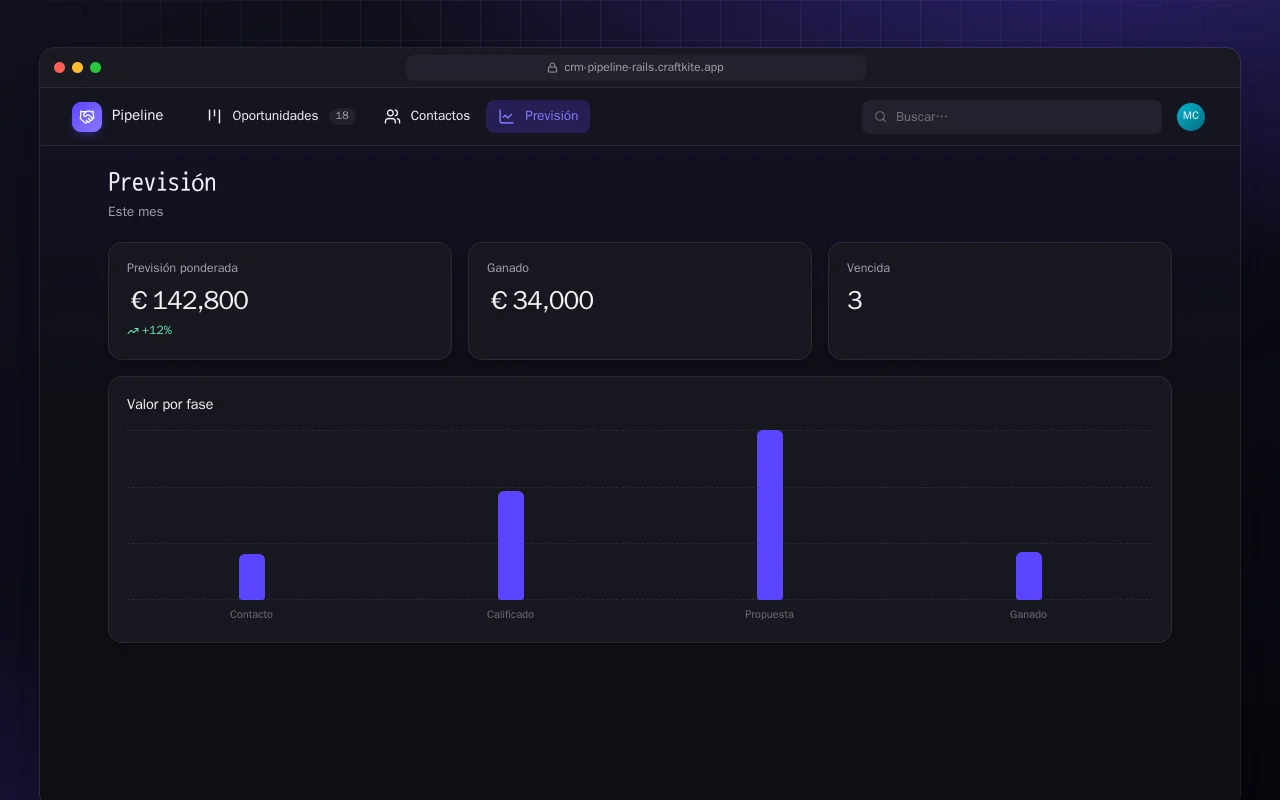Screen dimensions: 1280x800
Task: Click the Ganado axis label under chart
Action: [x=1028, y=614]
